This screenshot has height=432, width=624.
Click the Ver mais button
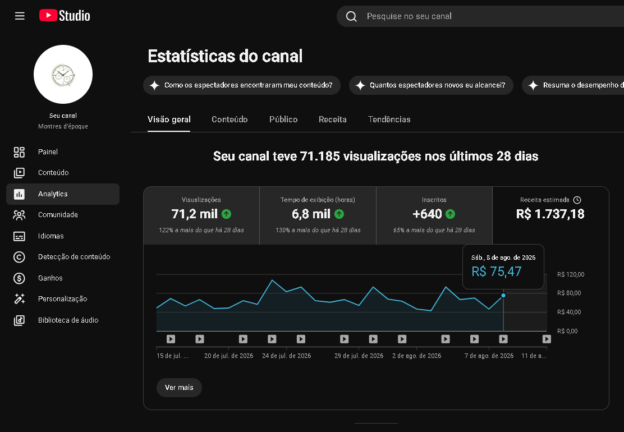[x=179, y=387]
